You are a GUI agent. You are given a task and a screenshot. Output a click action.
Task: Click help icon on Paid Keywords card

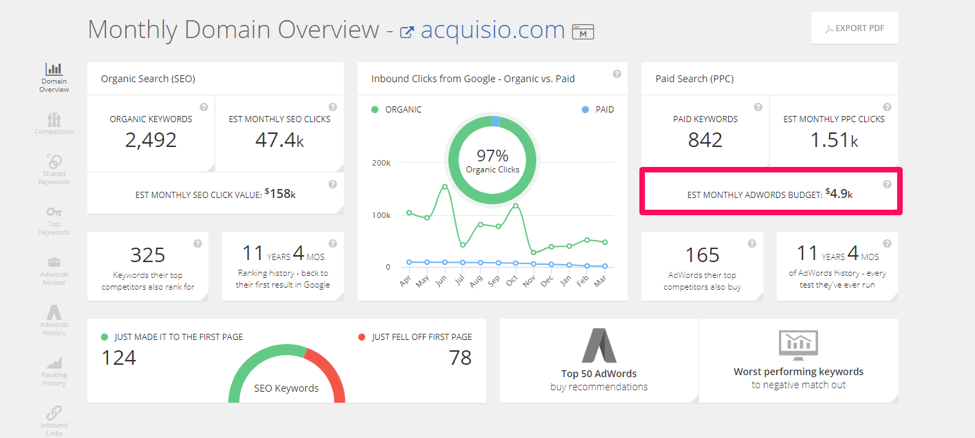click(758, 107)
